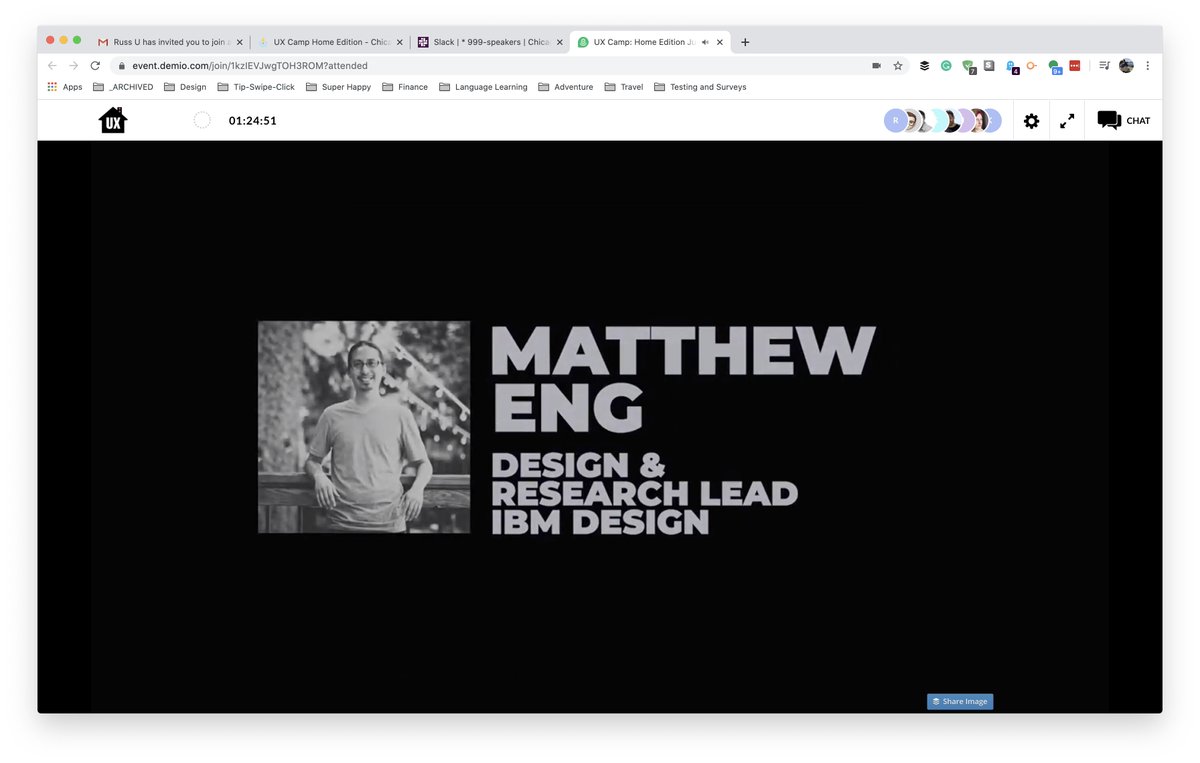Open the red three-dots extension (LastPass)
Viewport: 1200px width, 763px height.
pyautogui.click(x=1075, y=66)
